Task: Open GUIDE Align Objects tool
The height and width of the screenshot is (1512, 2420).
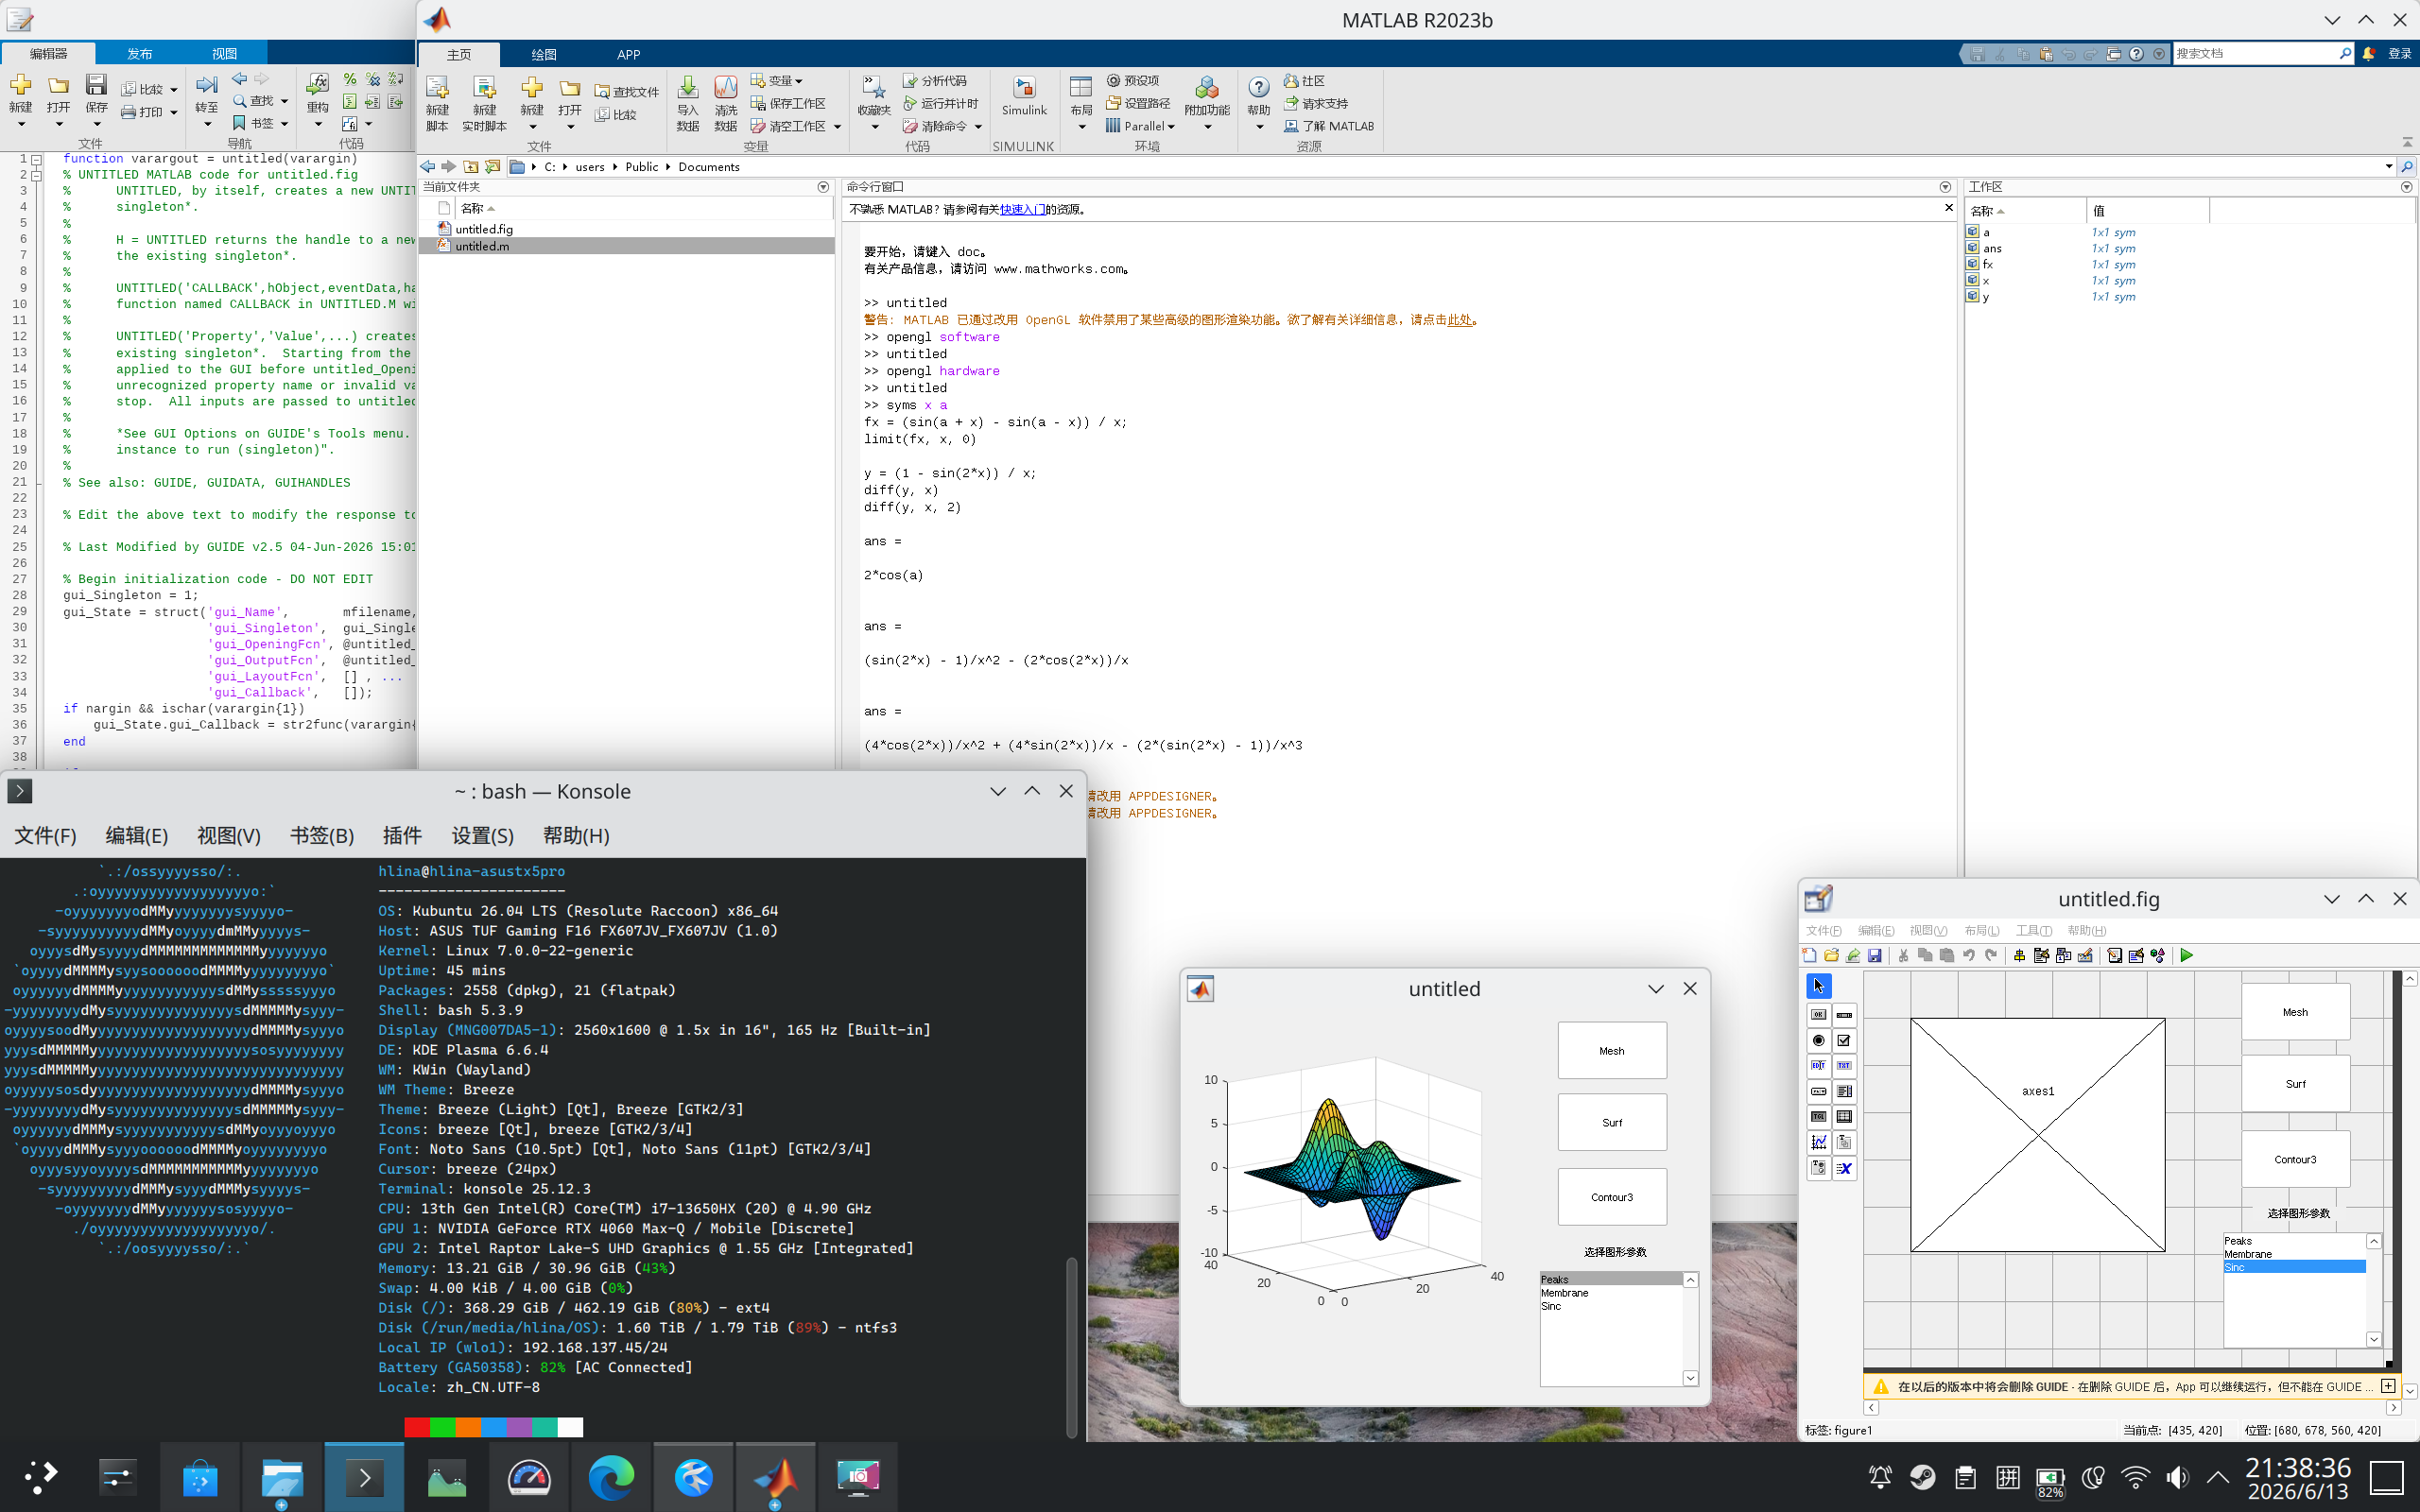Action: coord(2019,955)
